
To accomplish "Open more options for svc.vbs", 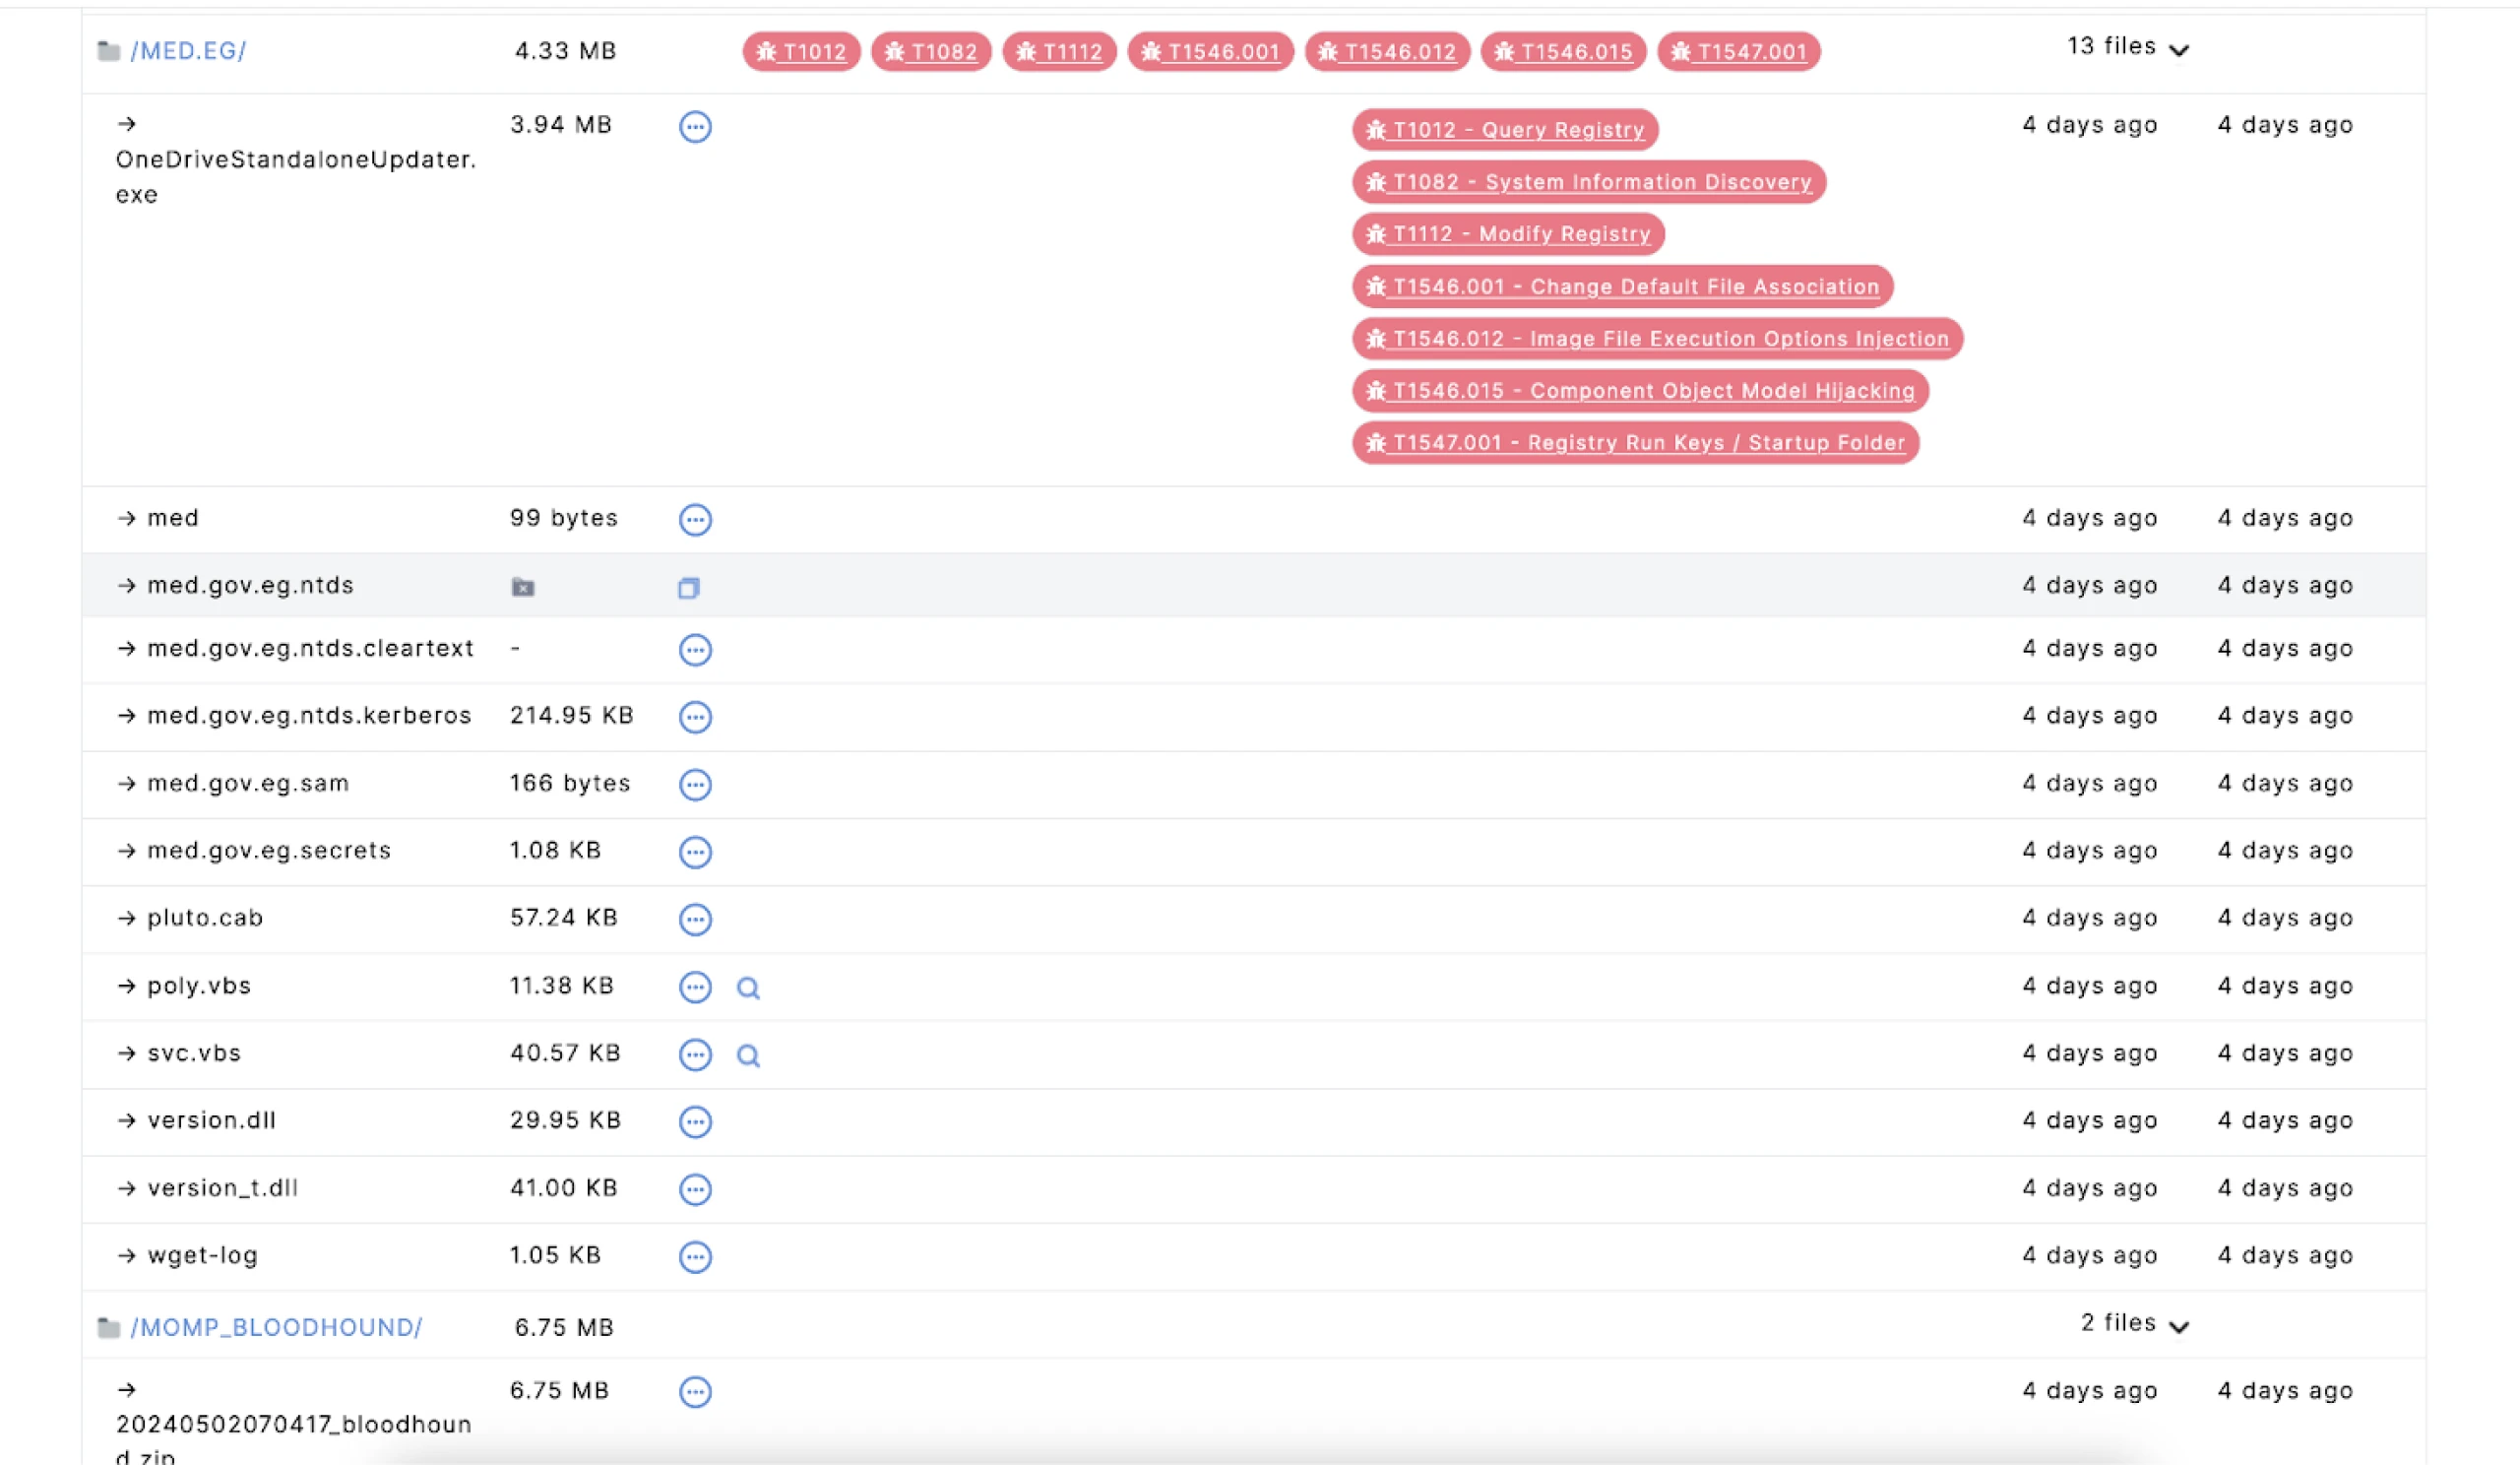I will (x=695, y=1055).
